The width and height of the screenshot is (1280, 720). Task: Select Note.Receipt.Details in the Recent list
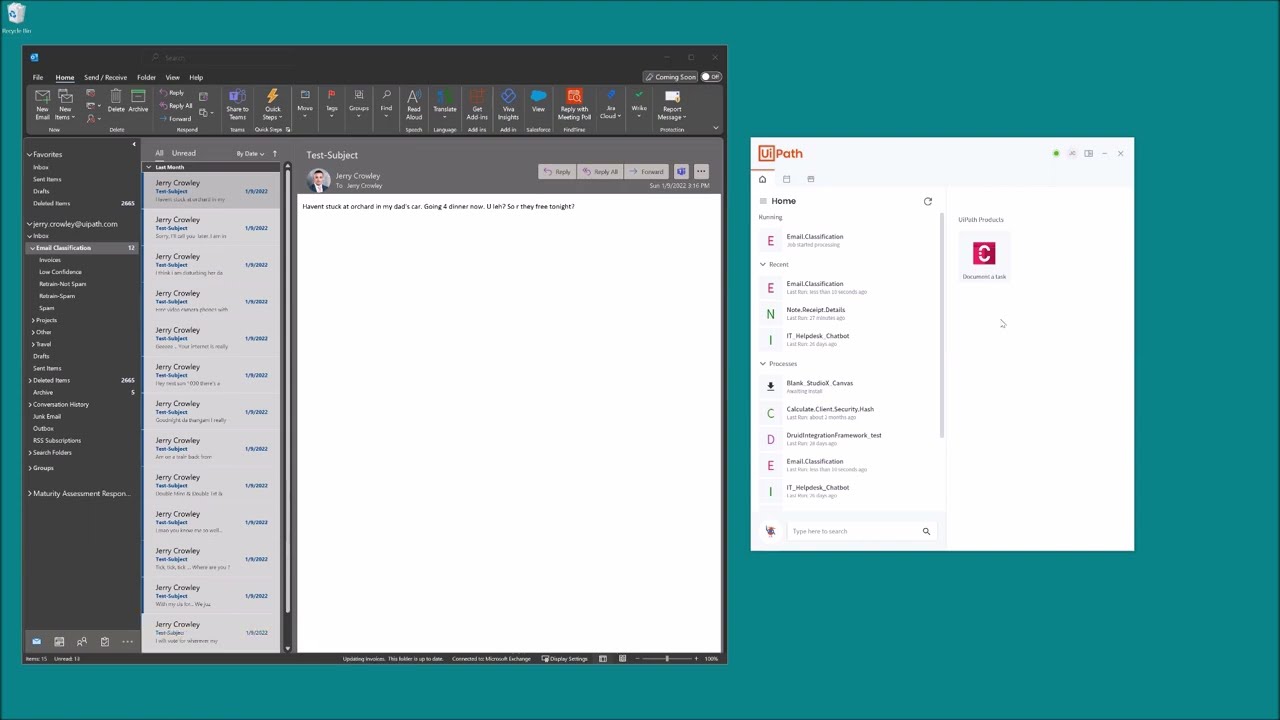coord(848,313)
